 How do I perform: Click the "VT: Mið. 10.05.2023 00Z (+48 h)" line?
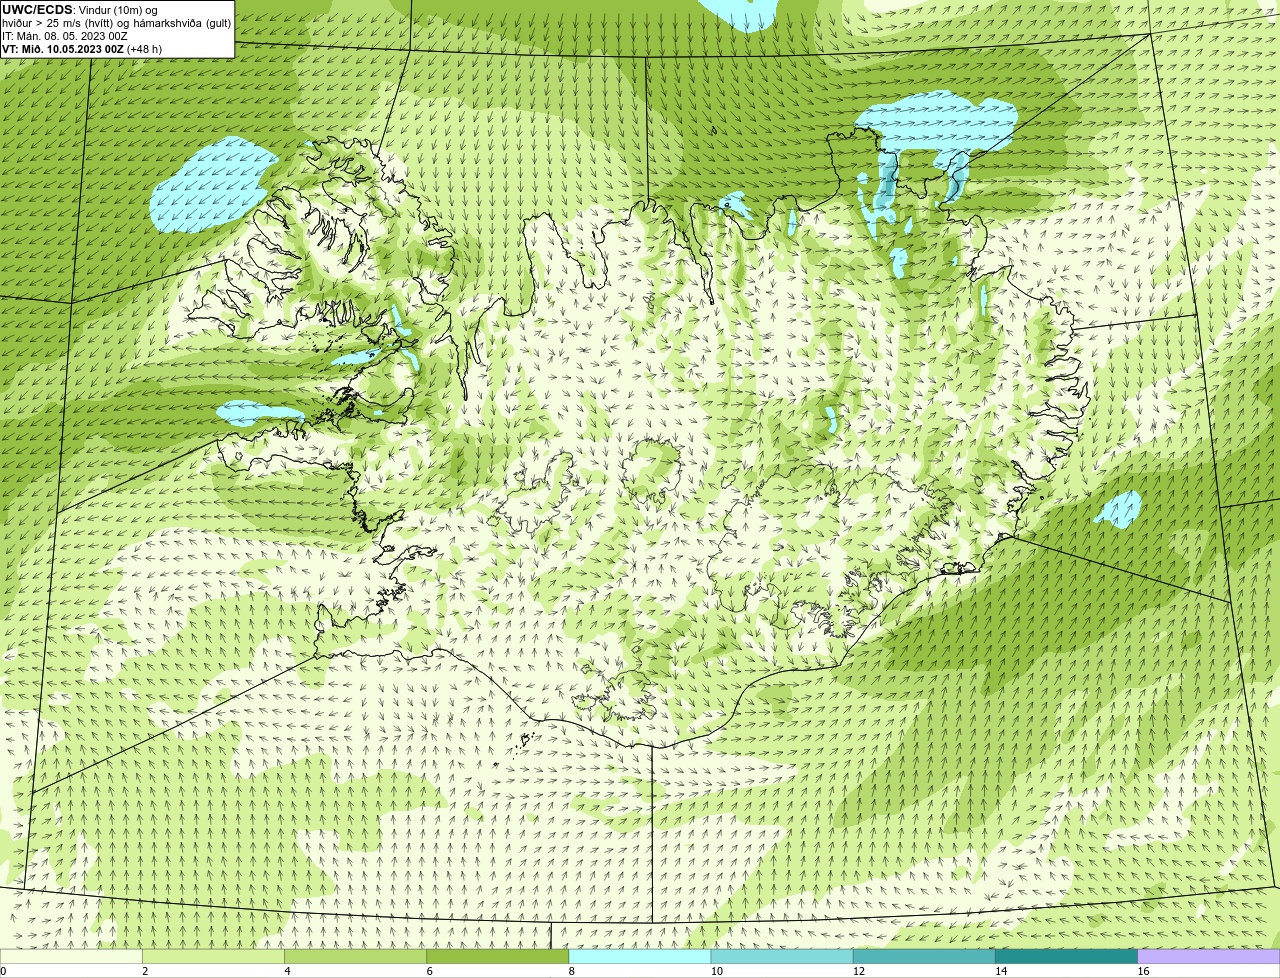point(82,48)
